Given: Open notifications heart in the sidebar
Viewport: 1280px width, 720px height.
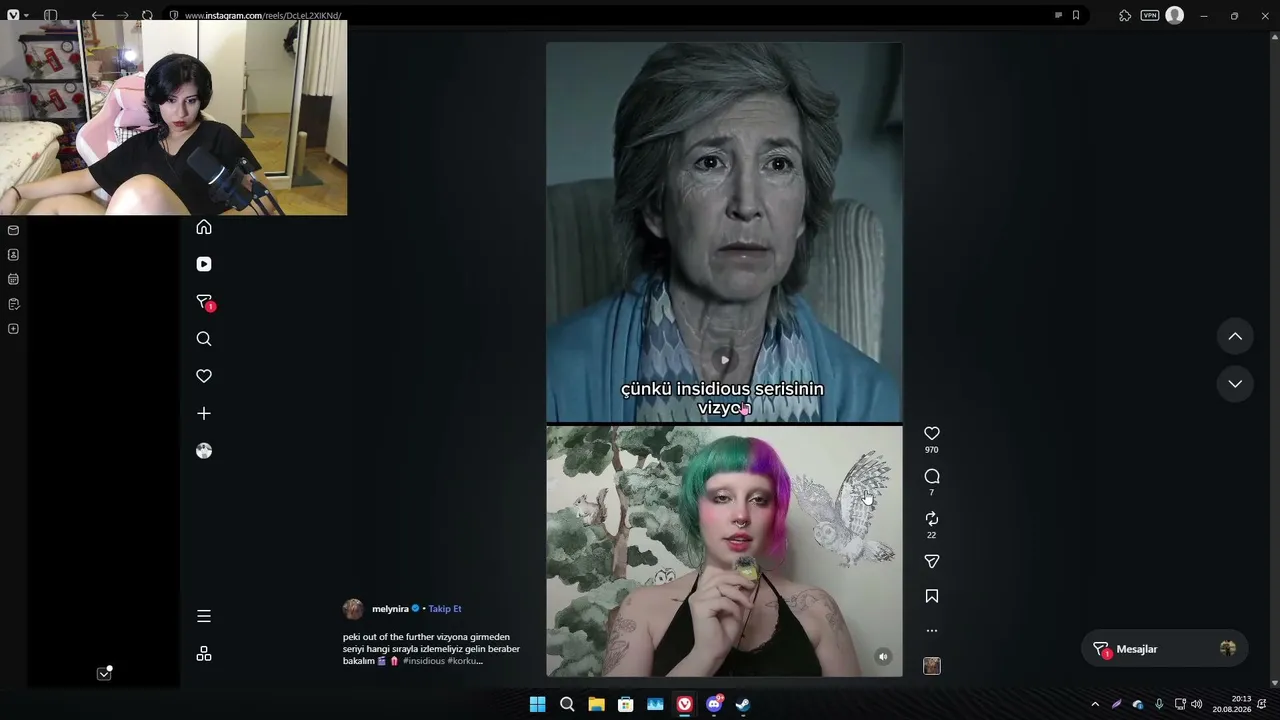Looking at the screenshot, I should pyautogui.click(x=204, y=376).
